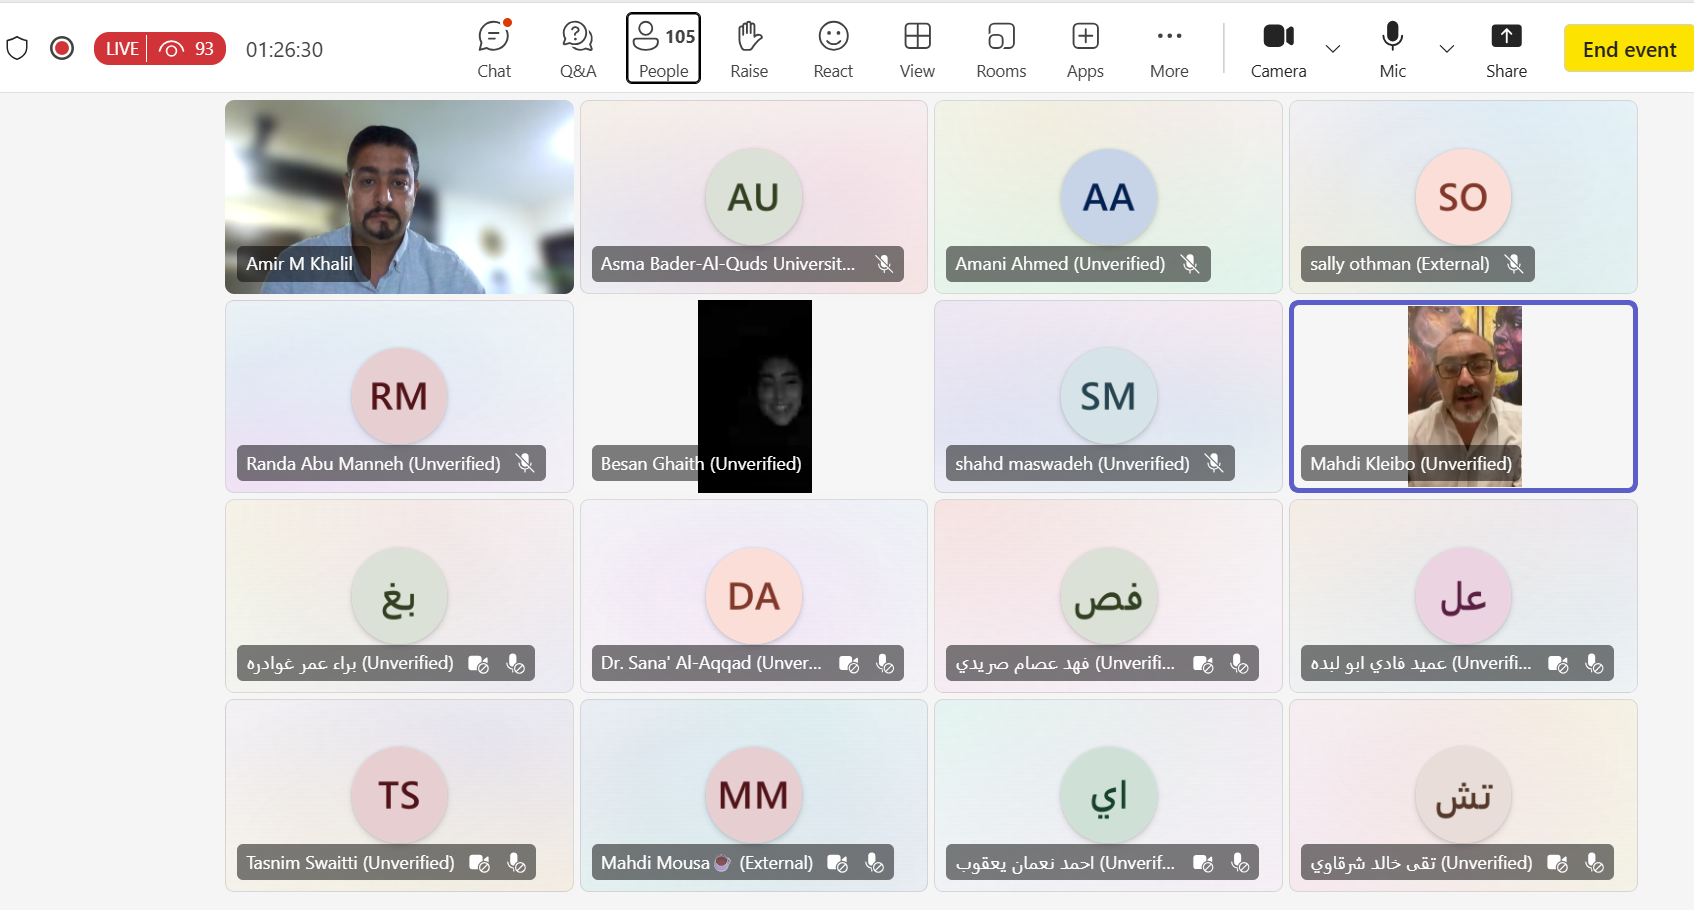Toggle the Mic mute button
This screenshot has height=910, width=1694.
point(1392,49)
